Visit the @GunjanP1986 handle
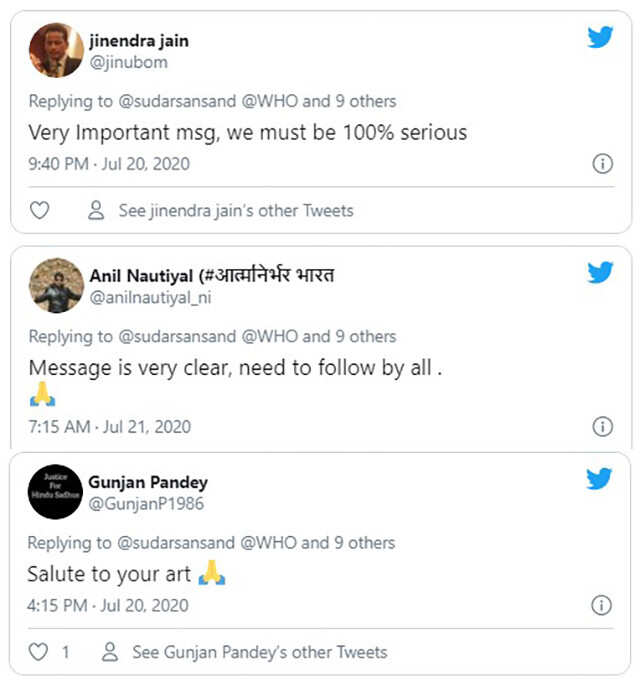The image size is (640, 687). [x=146, y=504]
